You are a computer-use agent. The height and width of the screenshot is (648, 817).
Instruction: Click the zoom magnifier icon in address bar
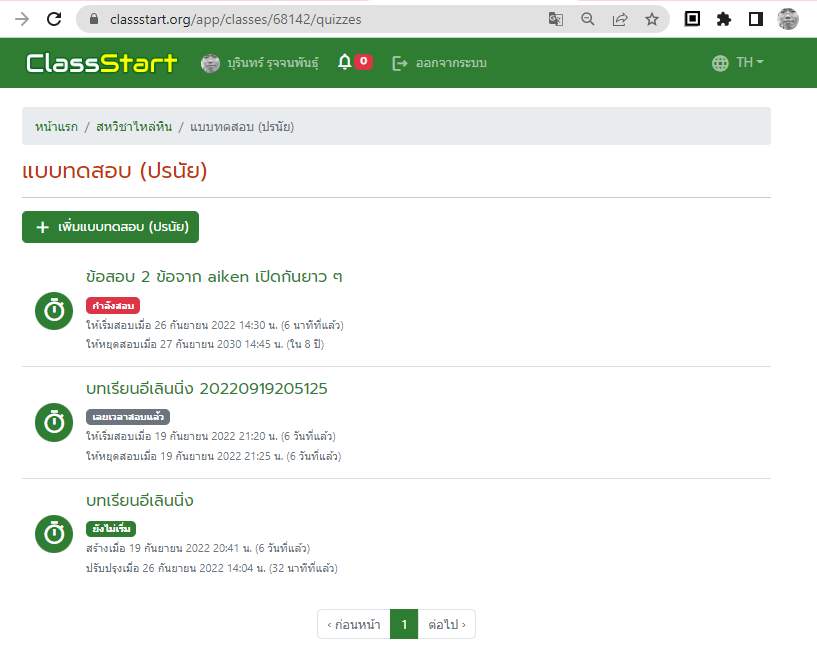[588, 18]
